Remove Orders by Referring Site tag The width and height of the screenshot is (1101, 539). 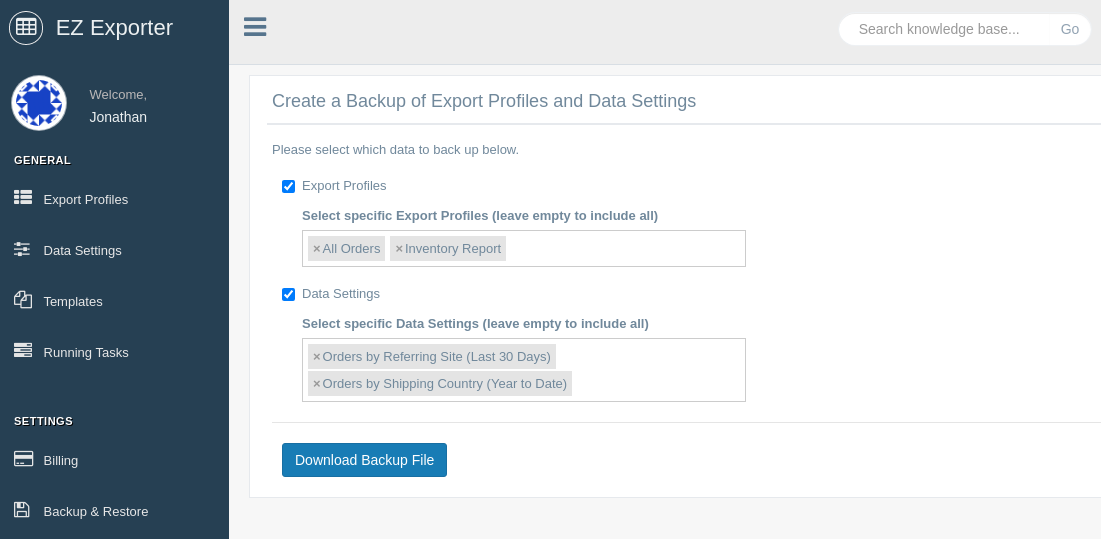click(317, 357)
